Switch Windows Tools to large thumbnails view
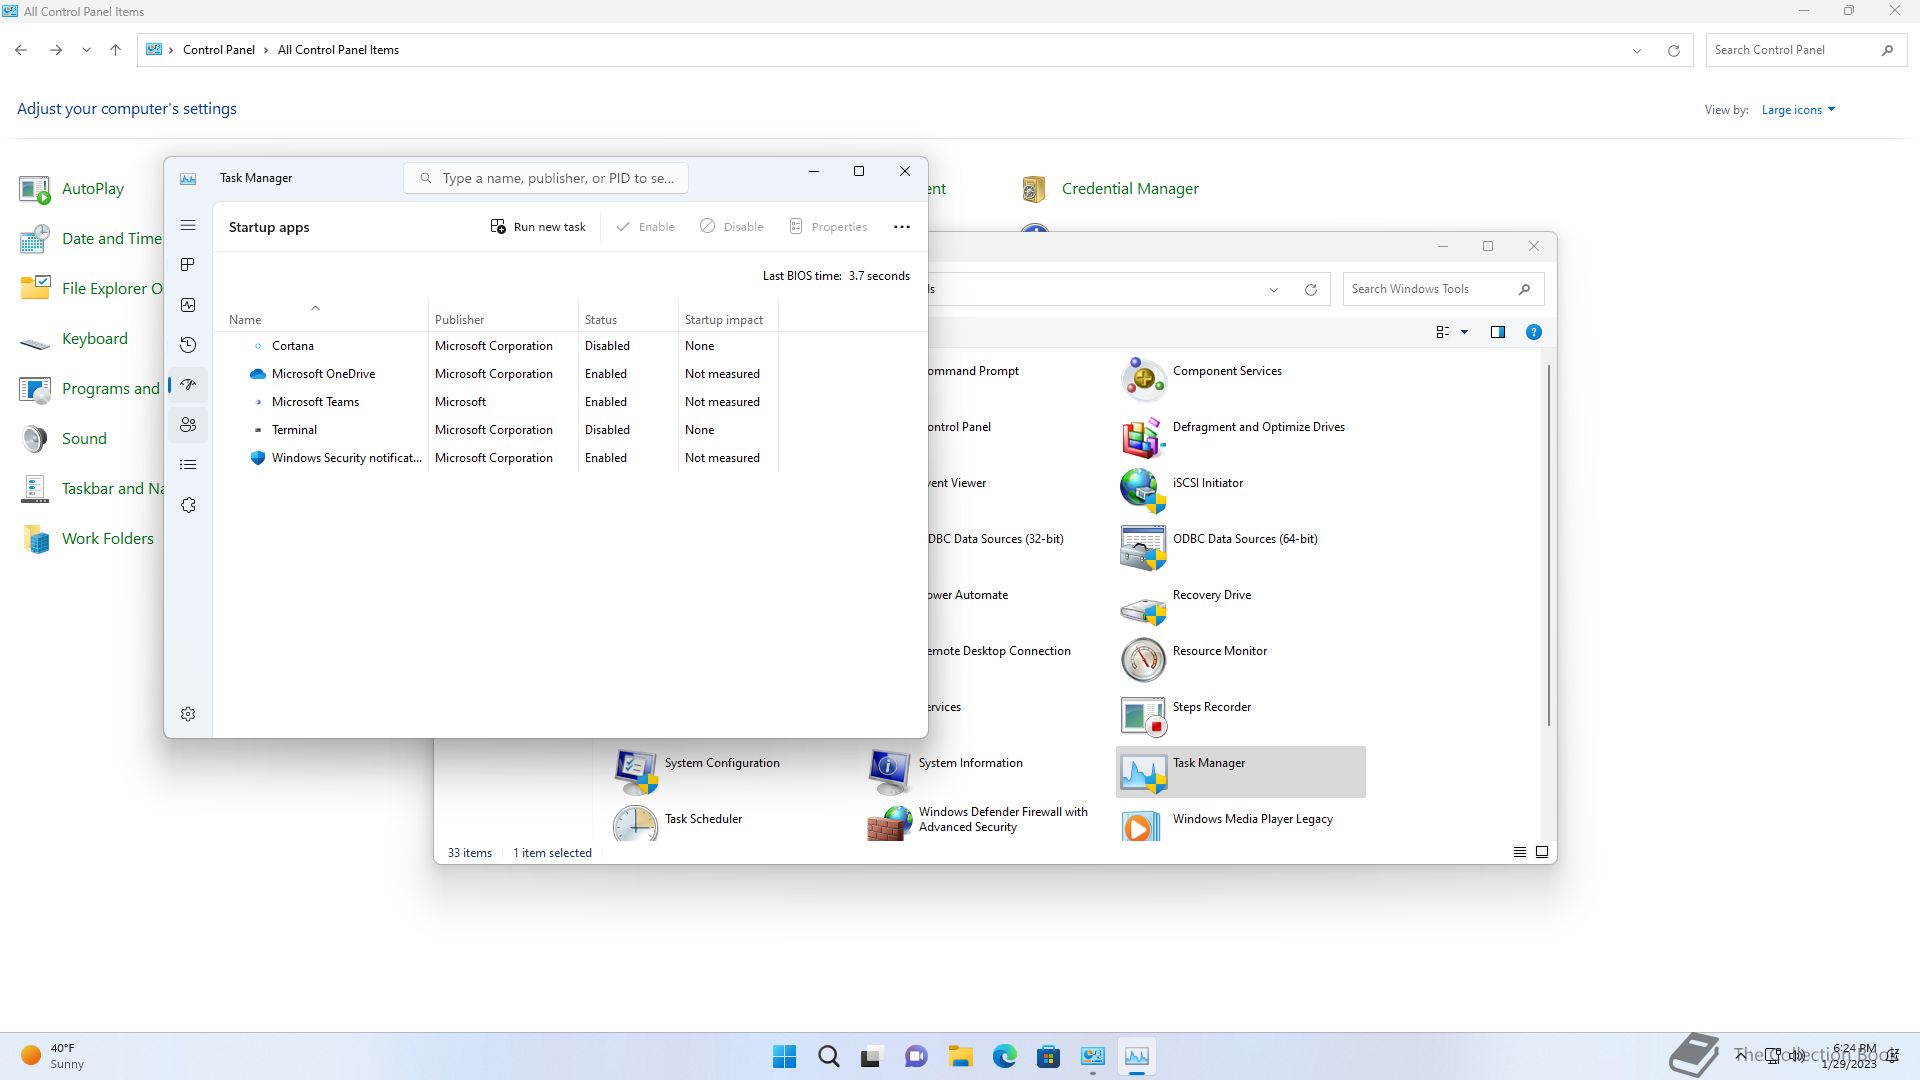Viewport: 1920px width, 1080px height. click(1542, 852)
